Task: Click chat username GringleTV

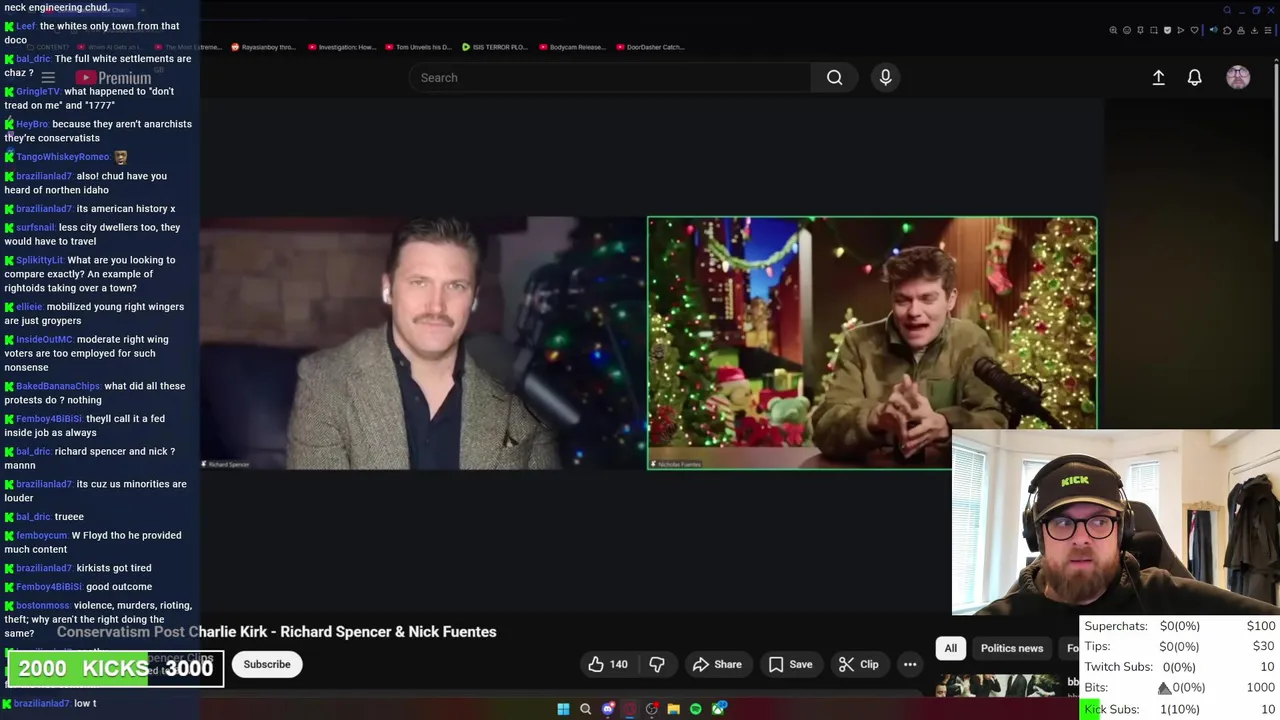Action: tap(38, 91)
